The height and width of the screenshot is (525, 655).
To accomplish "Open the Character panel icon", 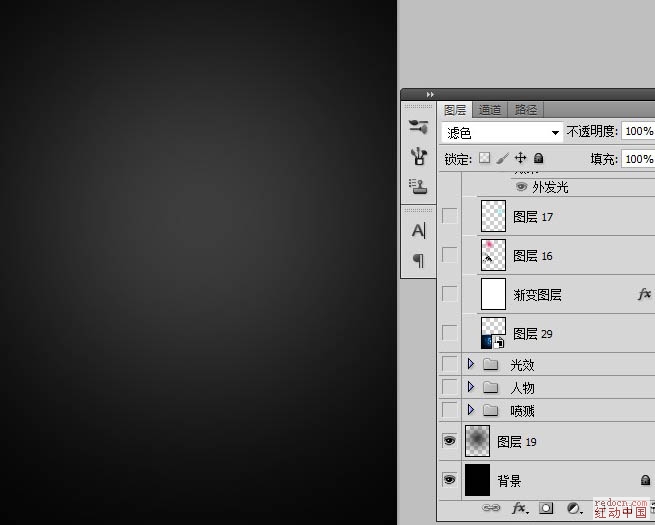I will 419,230.
